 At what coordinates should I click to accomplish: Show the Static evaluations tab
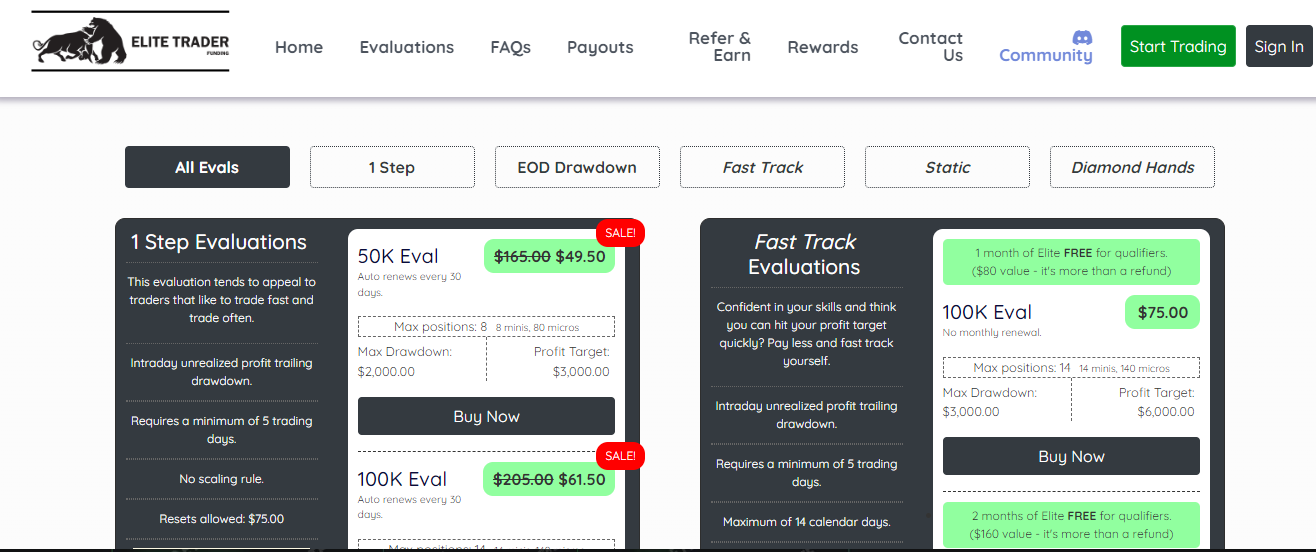tap(947, 167)
